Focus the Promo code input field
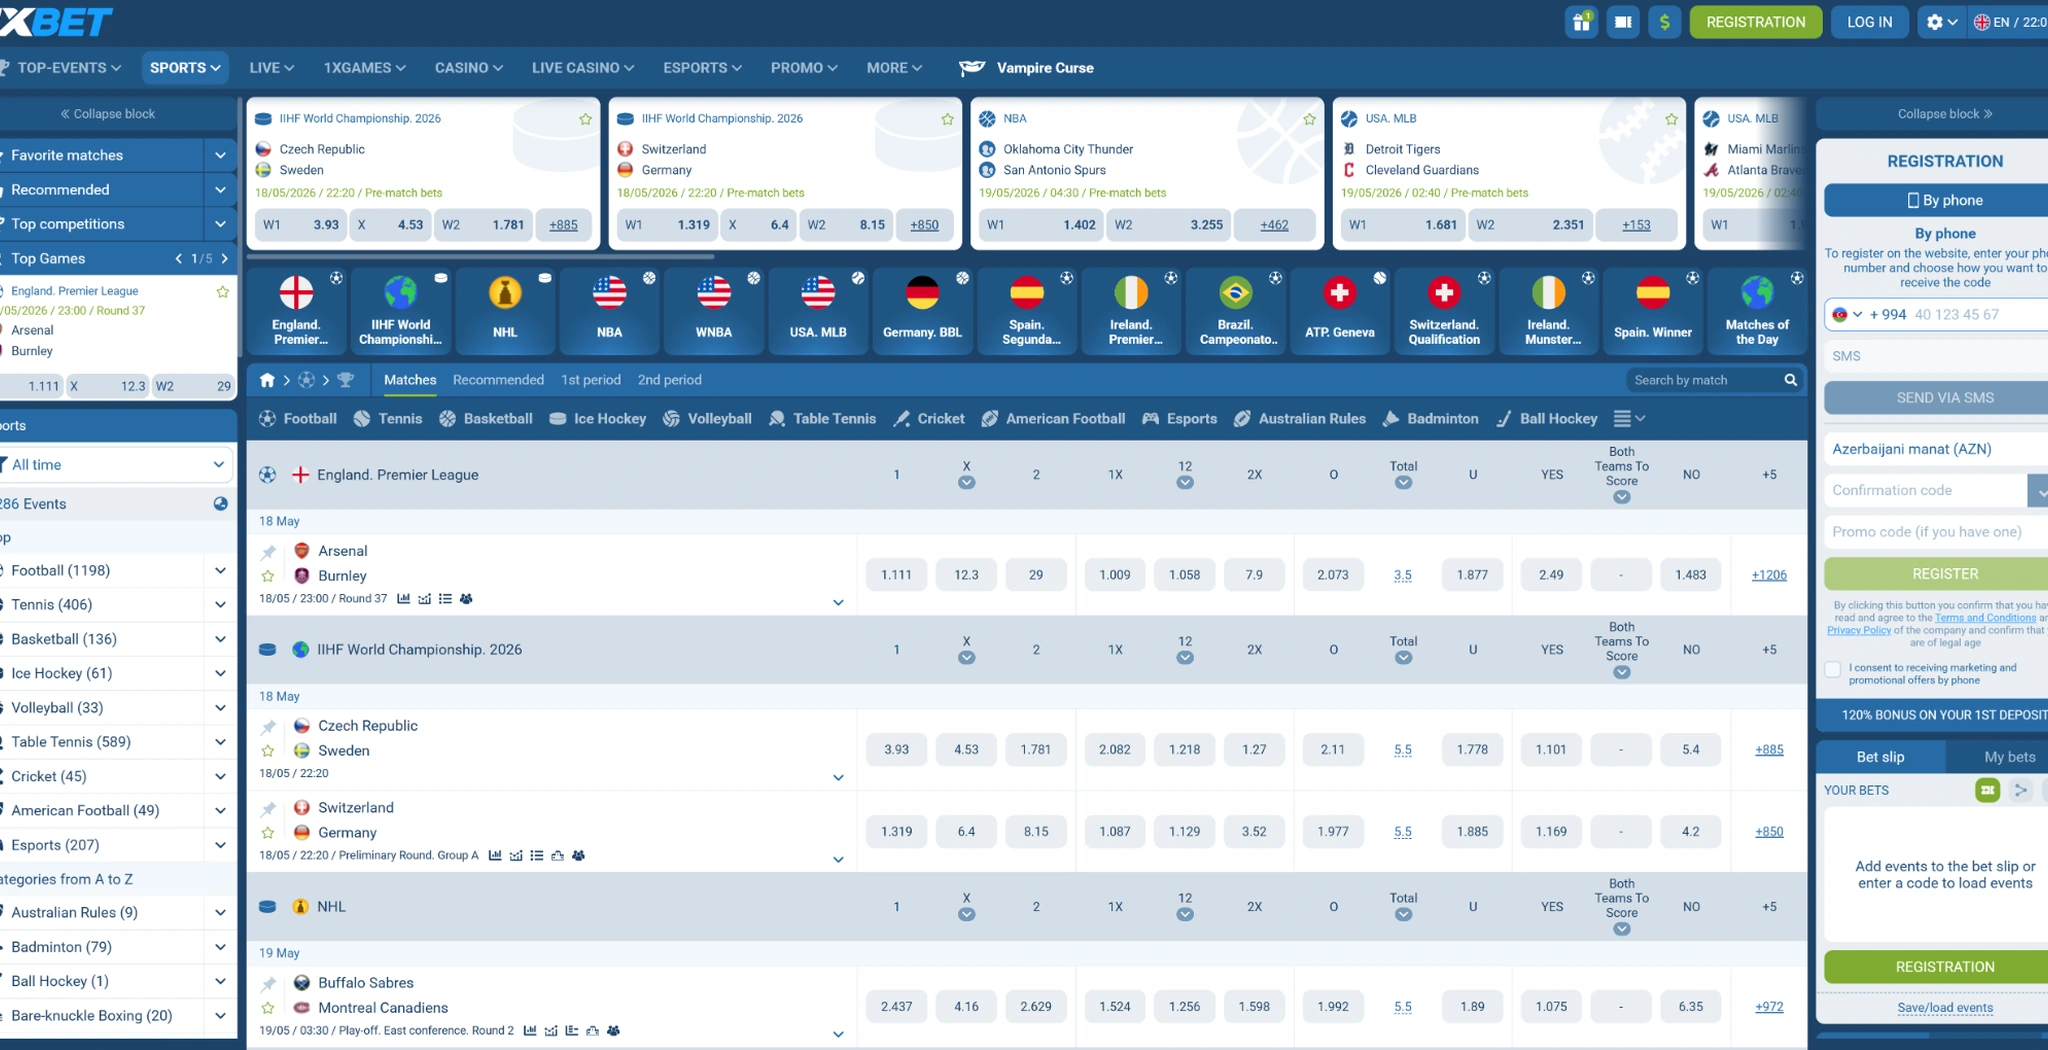Viewport: 2048px width, 1050px height. pos(1936,532)
